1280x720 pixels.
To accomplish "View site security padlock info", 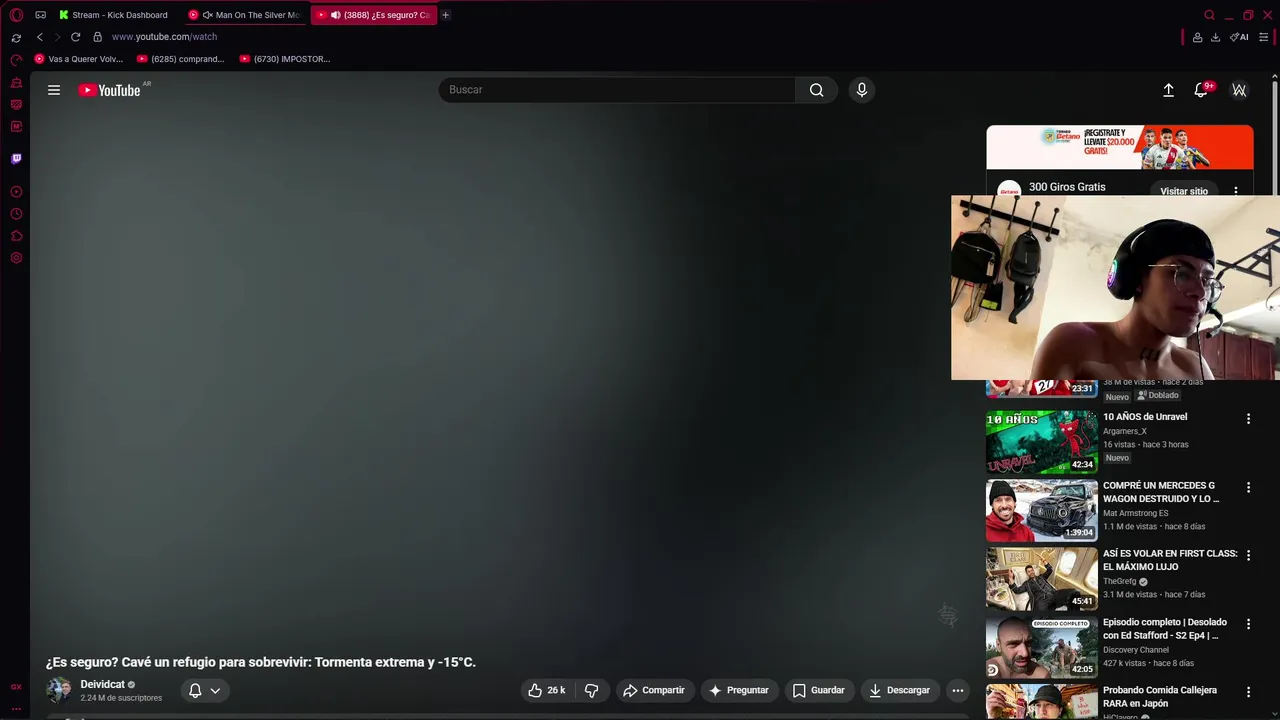I will click(97, 37).
